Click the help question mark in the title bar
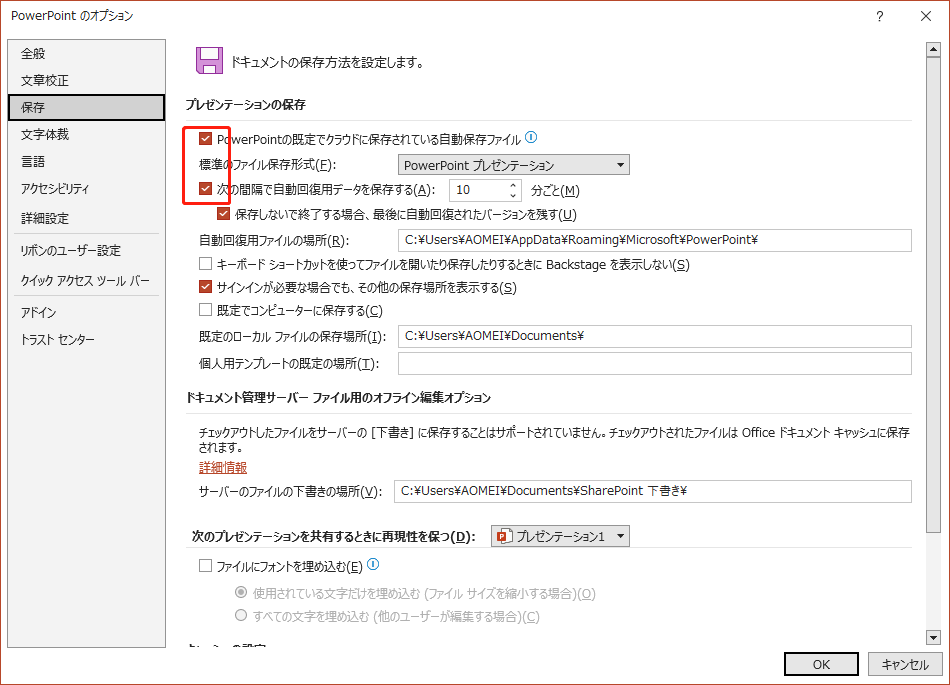Screen dimensions: 950x685 [x=879, y=16]
